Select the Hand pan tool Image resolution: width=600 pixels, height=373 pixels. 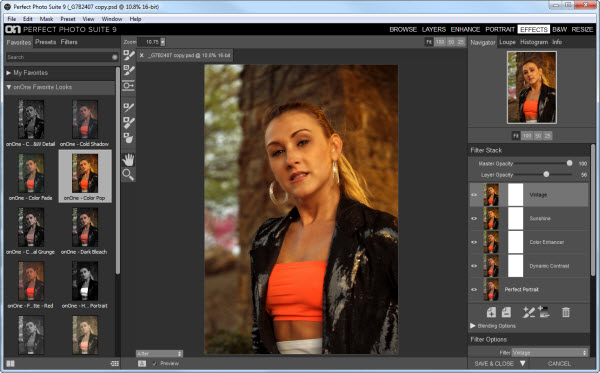(x=129, y=160)
